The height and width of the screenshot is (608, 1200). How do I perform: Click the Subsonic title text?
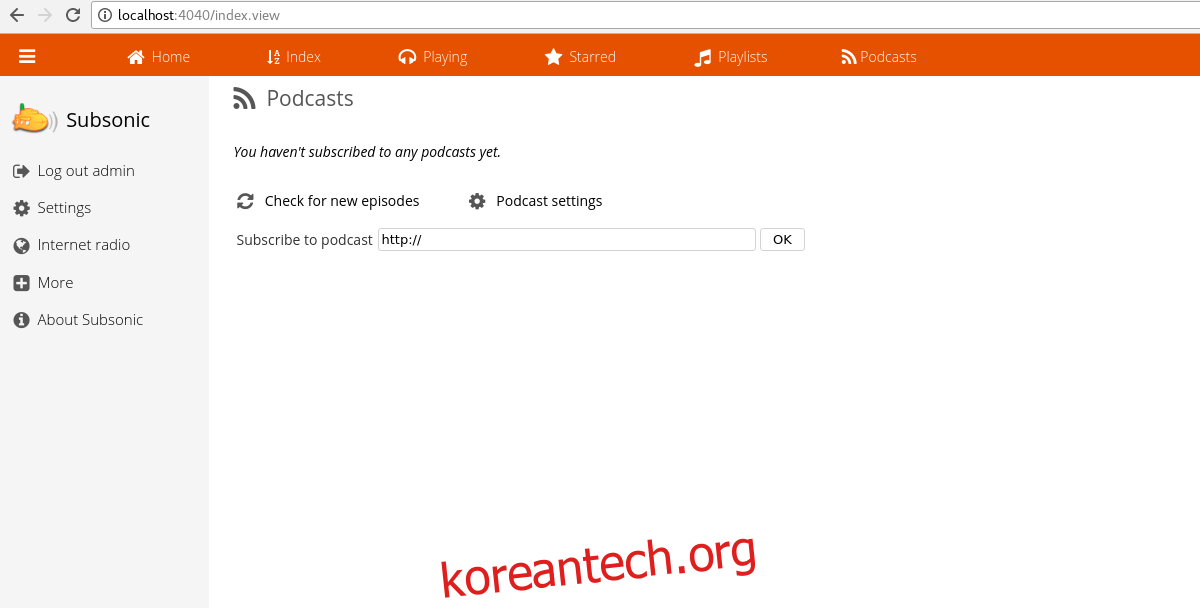click(x=108, y=120)
